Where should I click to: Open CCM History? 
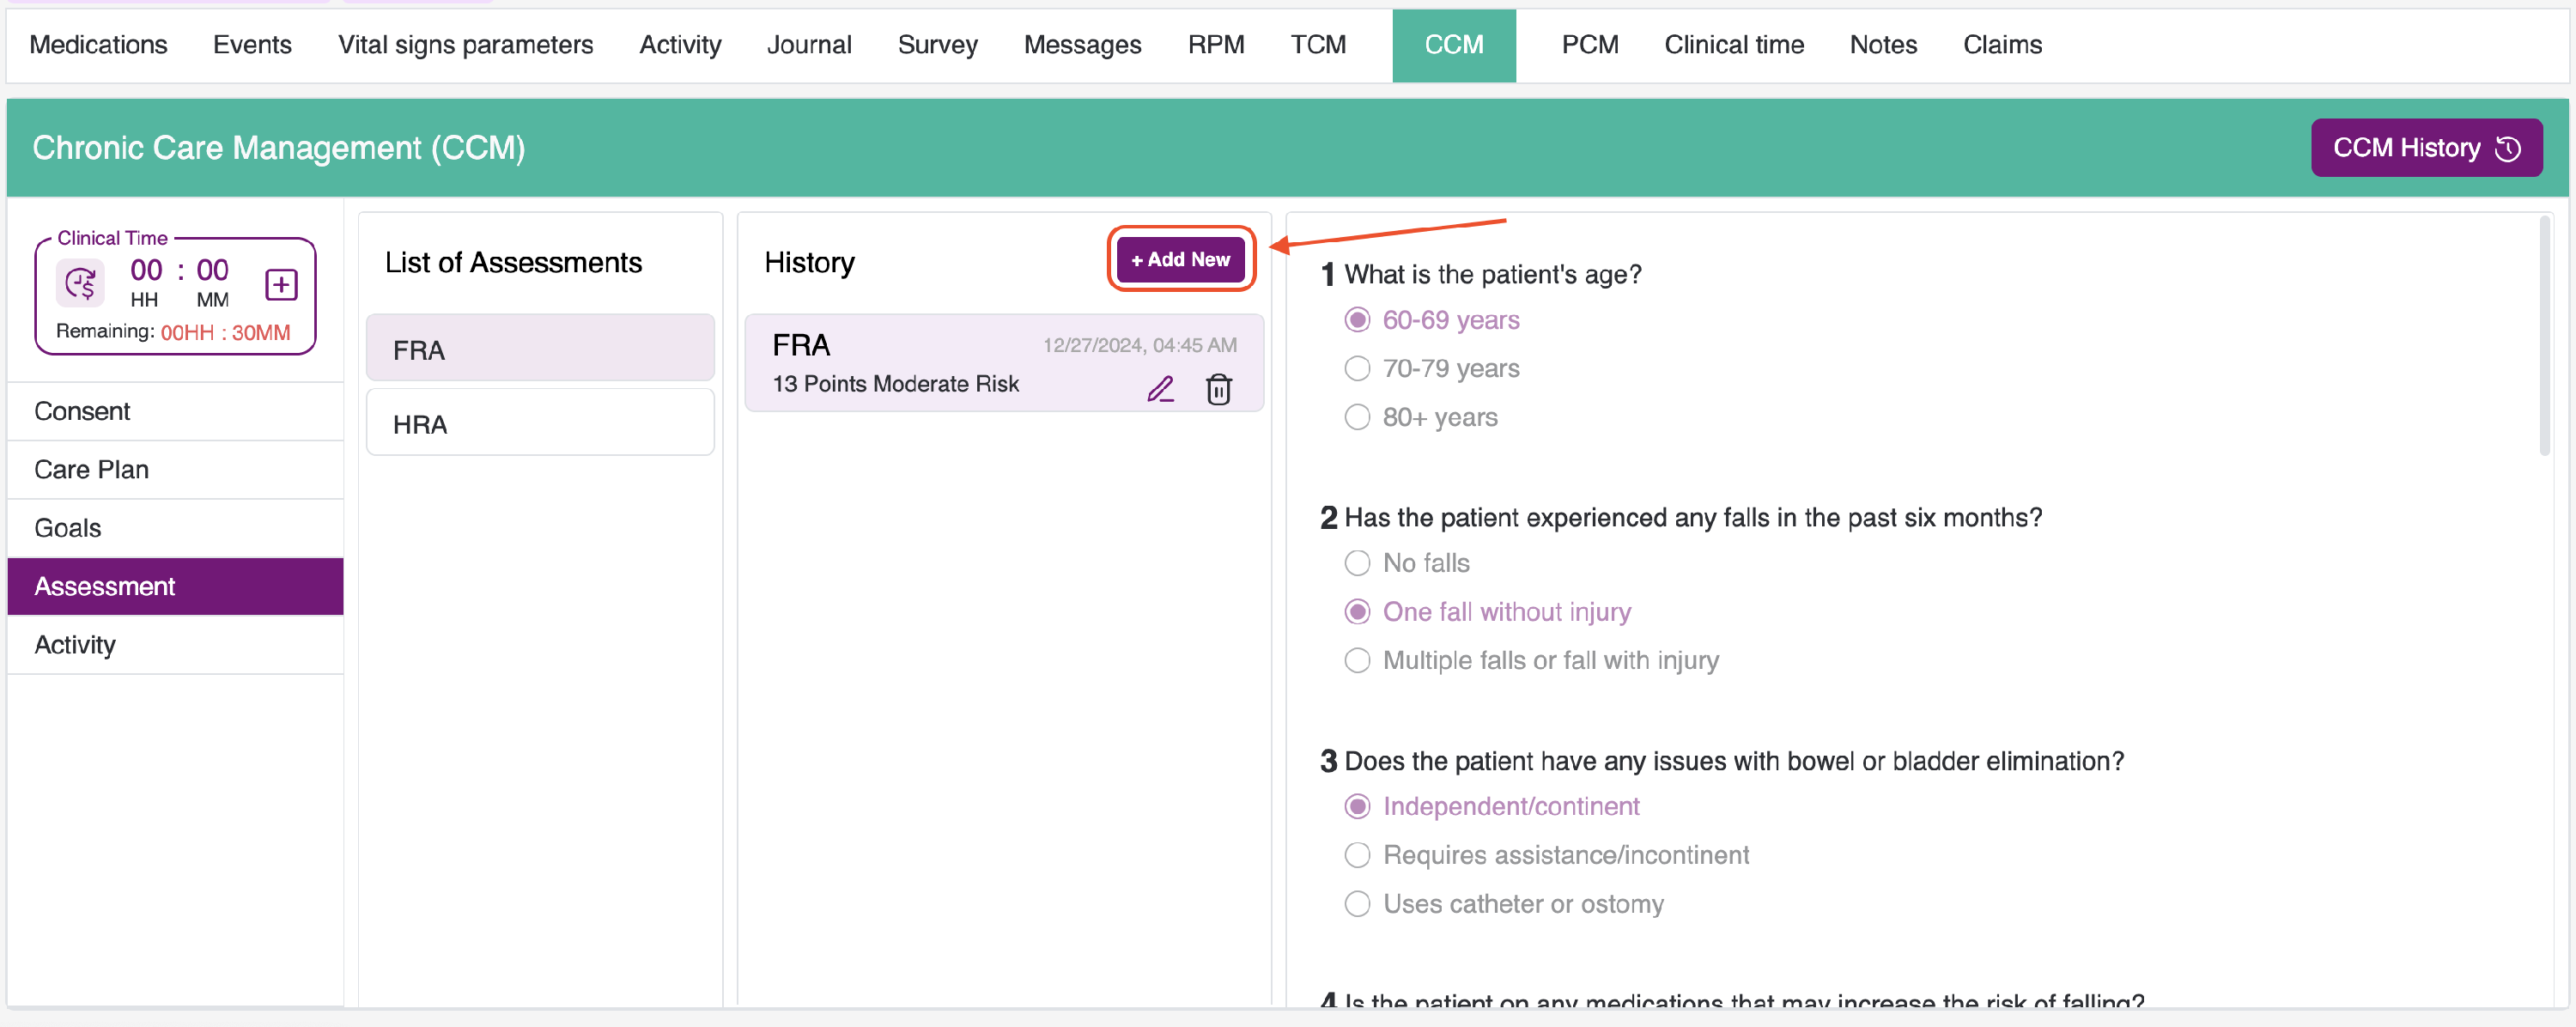[x=2425, y=148]
